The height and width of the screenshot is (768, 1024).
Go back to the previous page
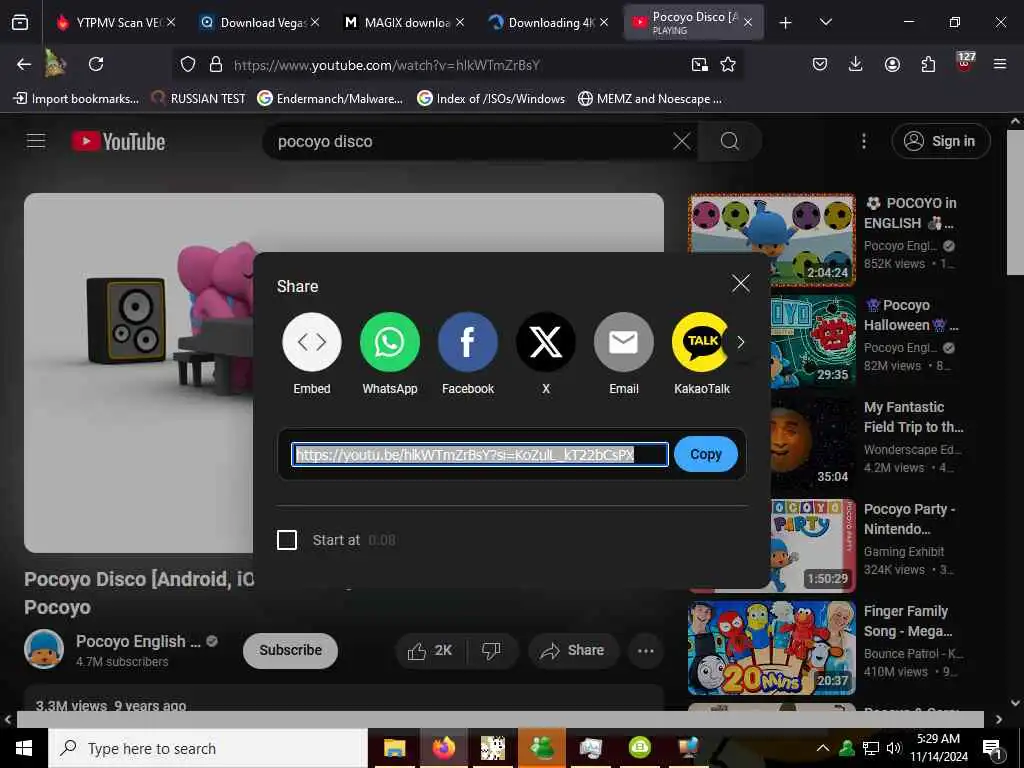[24, 64]
